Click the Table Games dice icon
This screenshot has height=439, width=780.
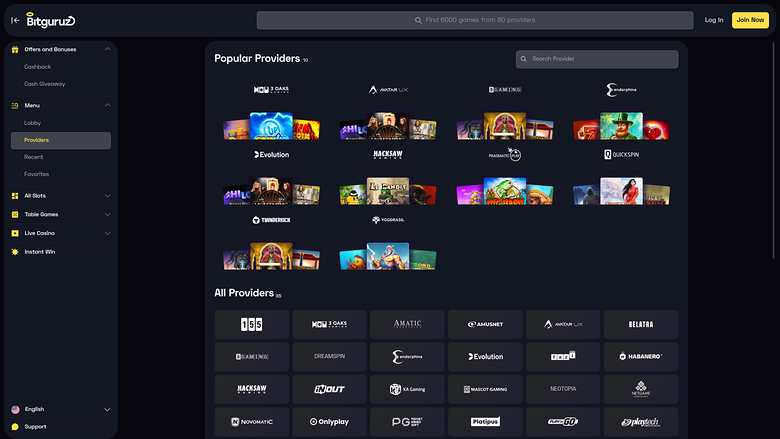click(x=15, y=214)
